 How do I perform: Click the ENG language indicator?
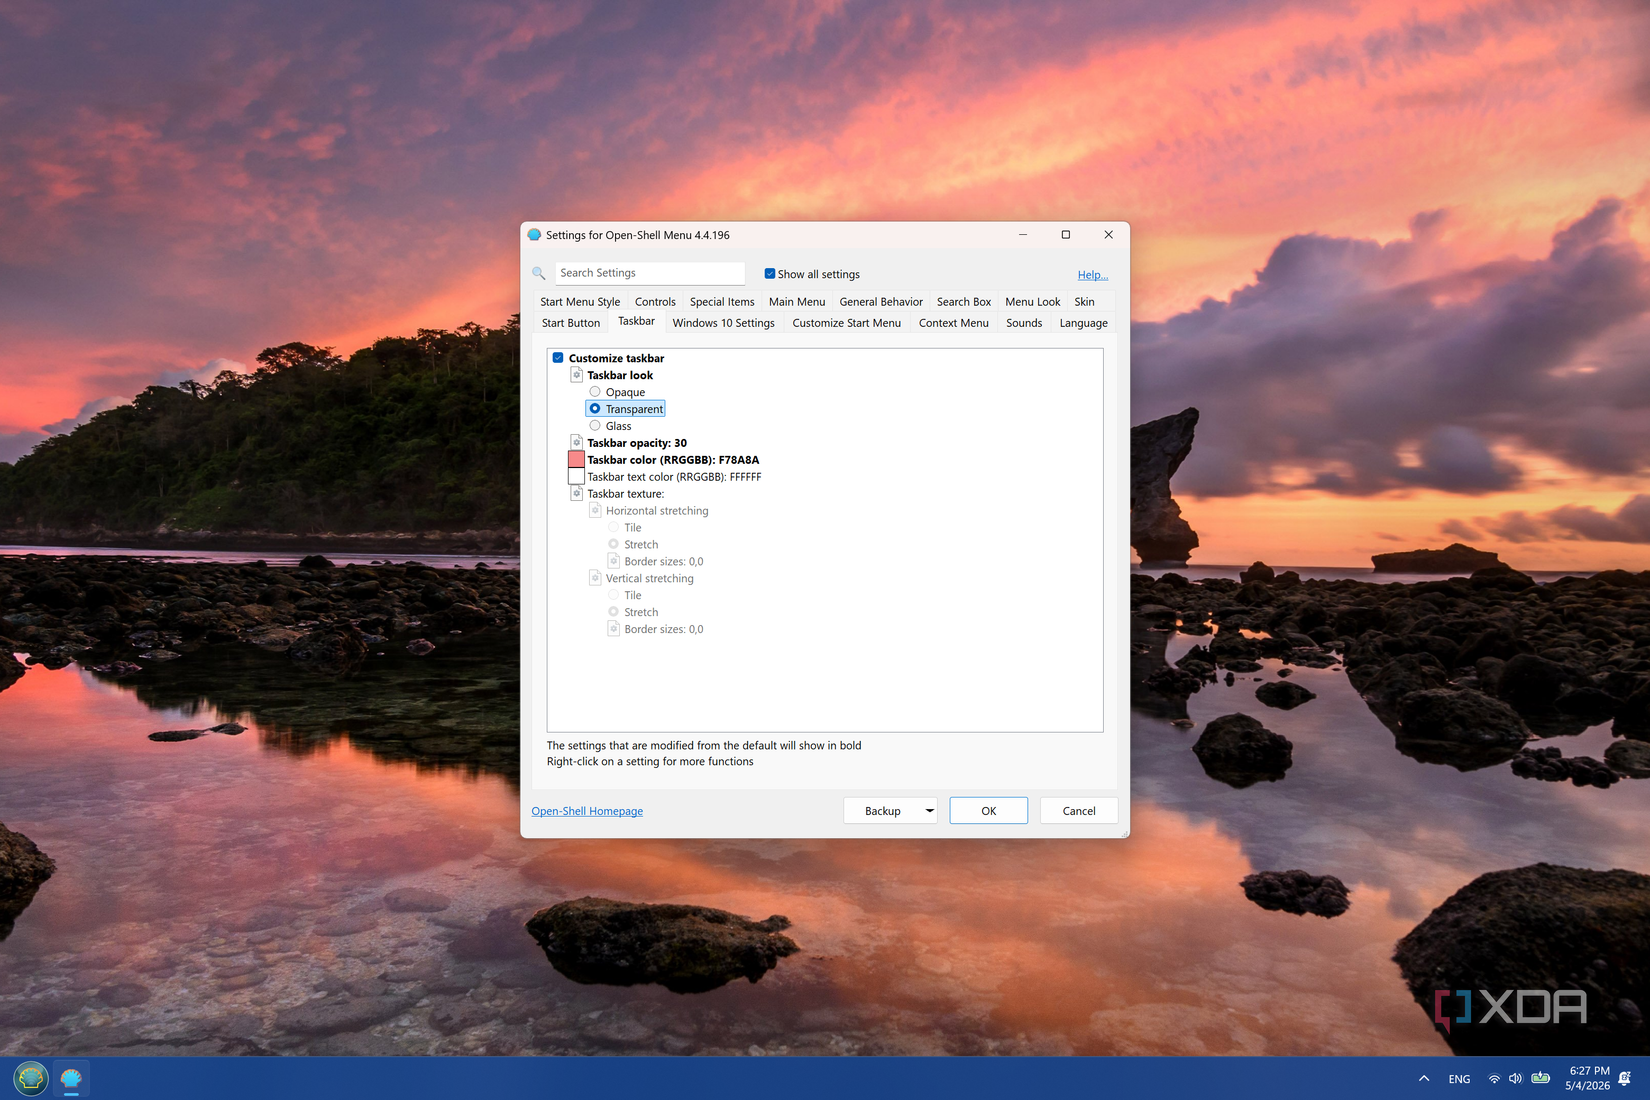pos(1459,1079)
